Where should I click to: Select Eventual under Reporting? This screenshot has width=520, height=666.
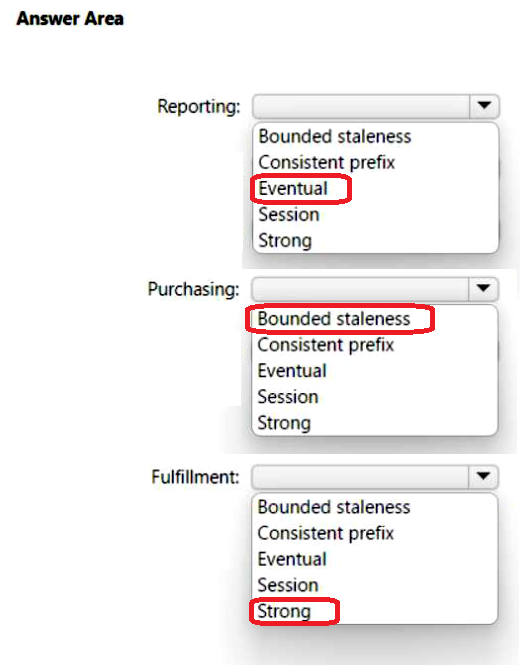[x=293, y=189]
